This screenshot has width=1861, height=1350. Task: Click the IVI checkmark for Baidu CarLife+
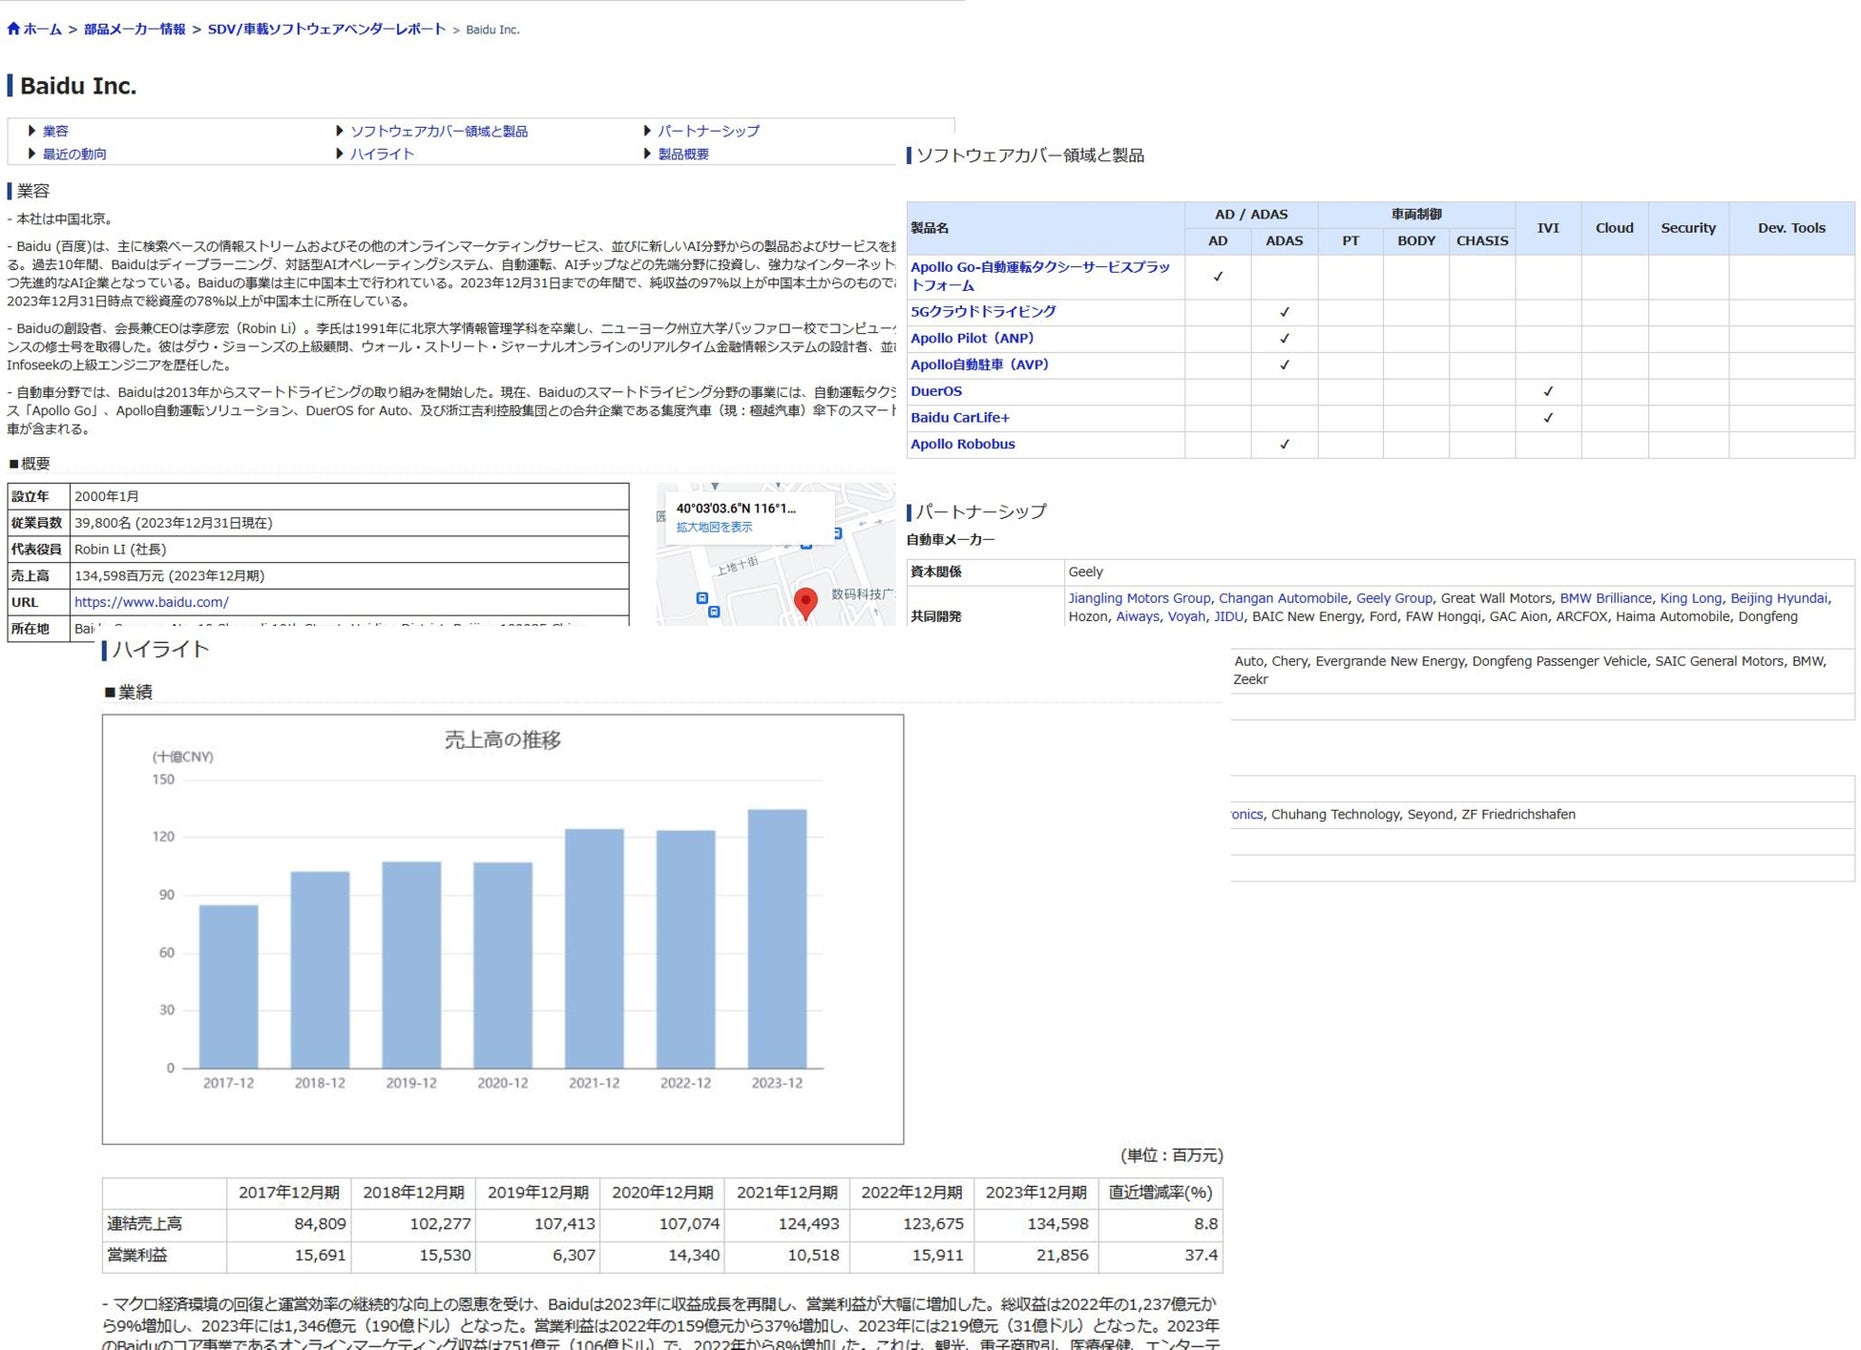pyautogui.click(x=1547, y=418)
